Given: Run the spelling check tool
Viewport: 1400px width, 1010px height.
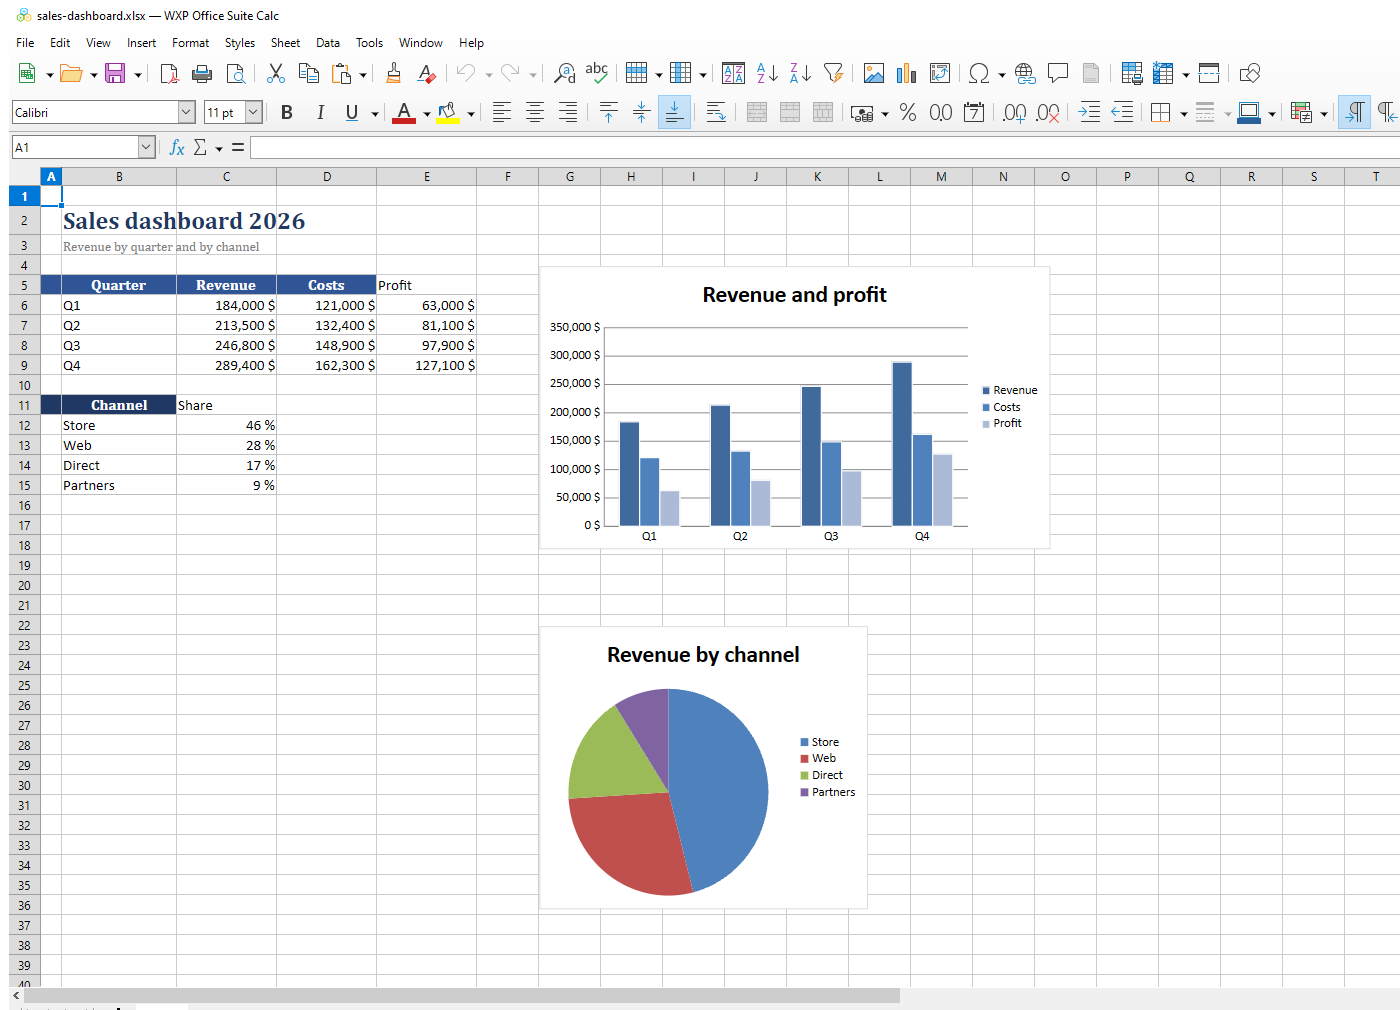Looking at the screenshot, I should [597, 73].
